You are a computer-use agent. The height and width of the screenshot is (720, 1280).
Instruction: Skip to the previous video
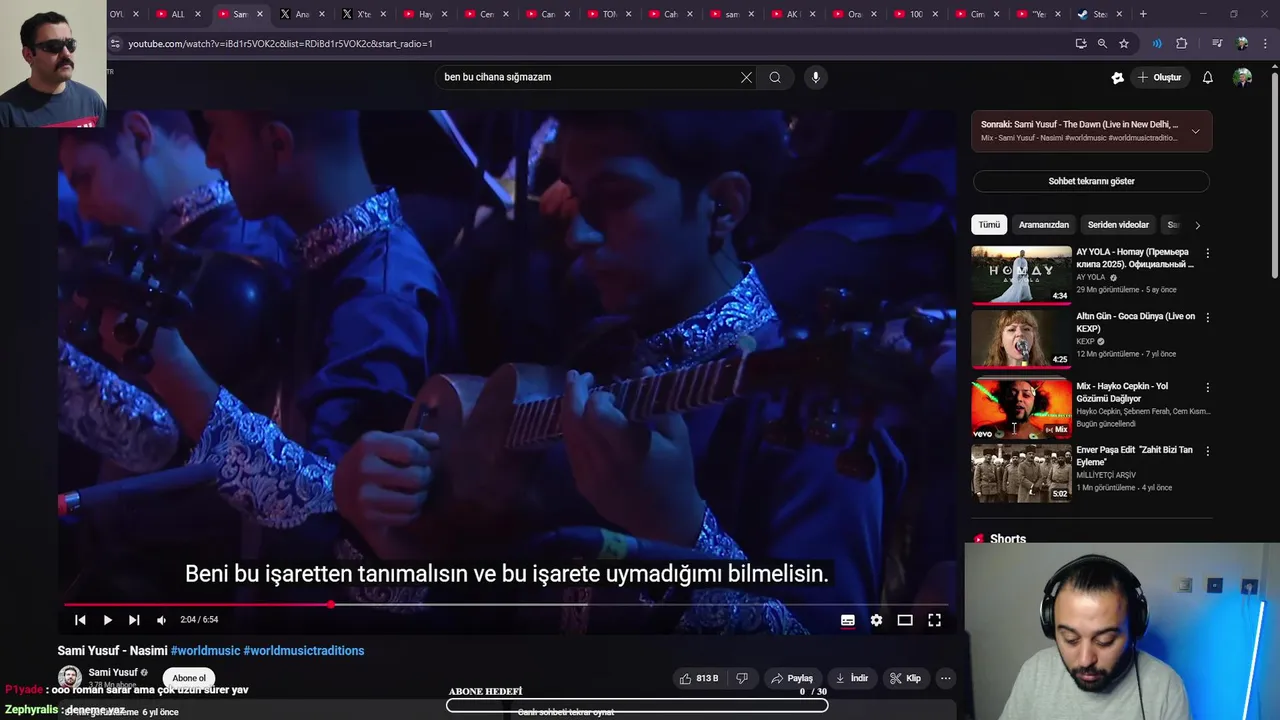80,620
